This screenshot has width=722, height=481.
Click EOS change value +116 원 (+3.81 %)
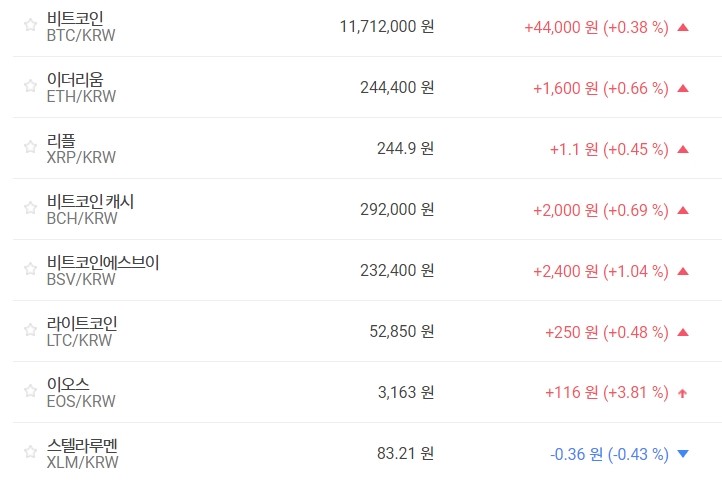(x=606, y=393)
